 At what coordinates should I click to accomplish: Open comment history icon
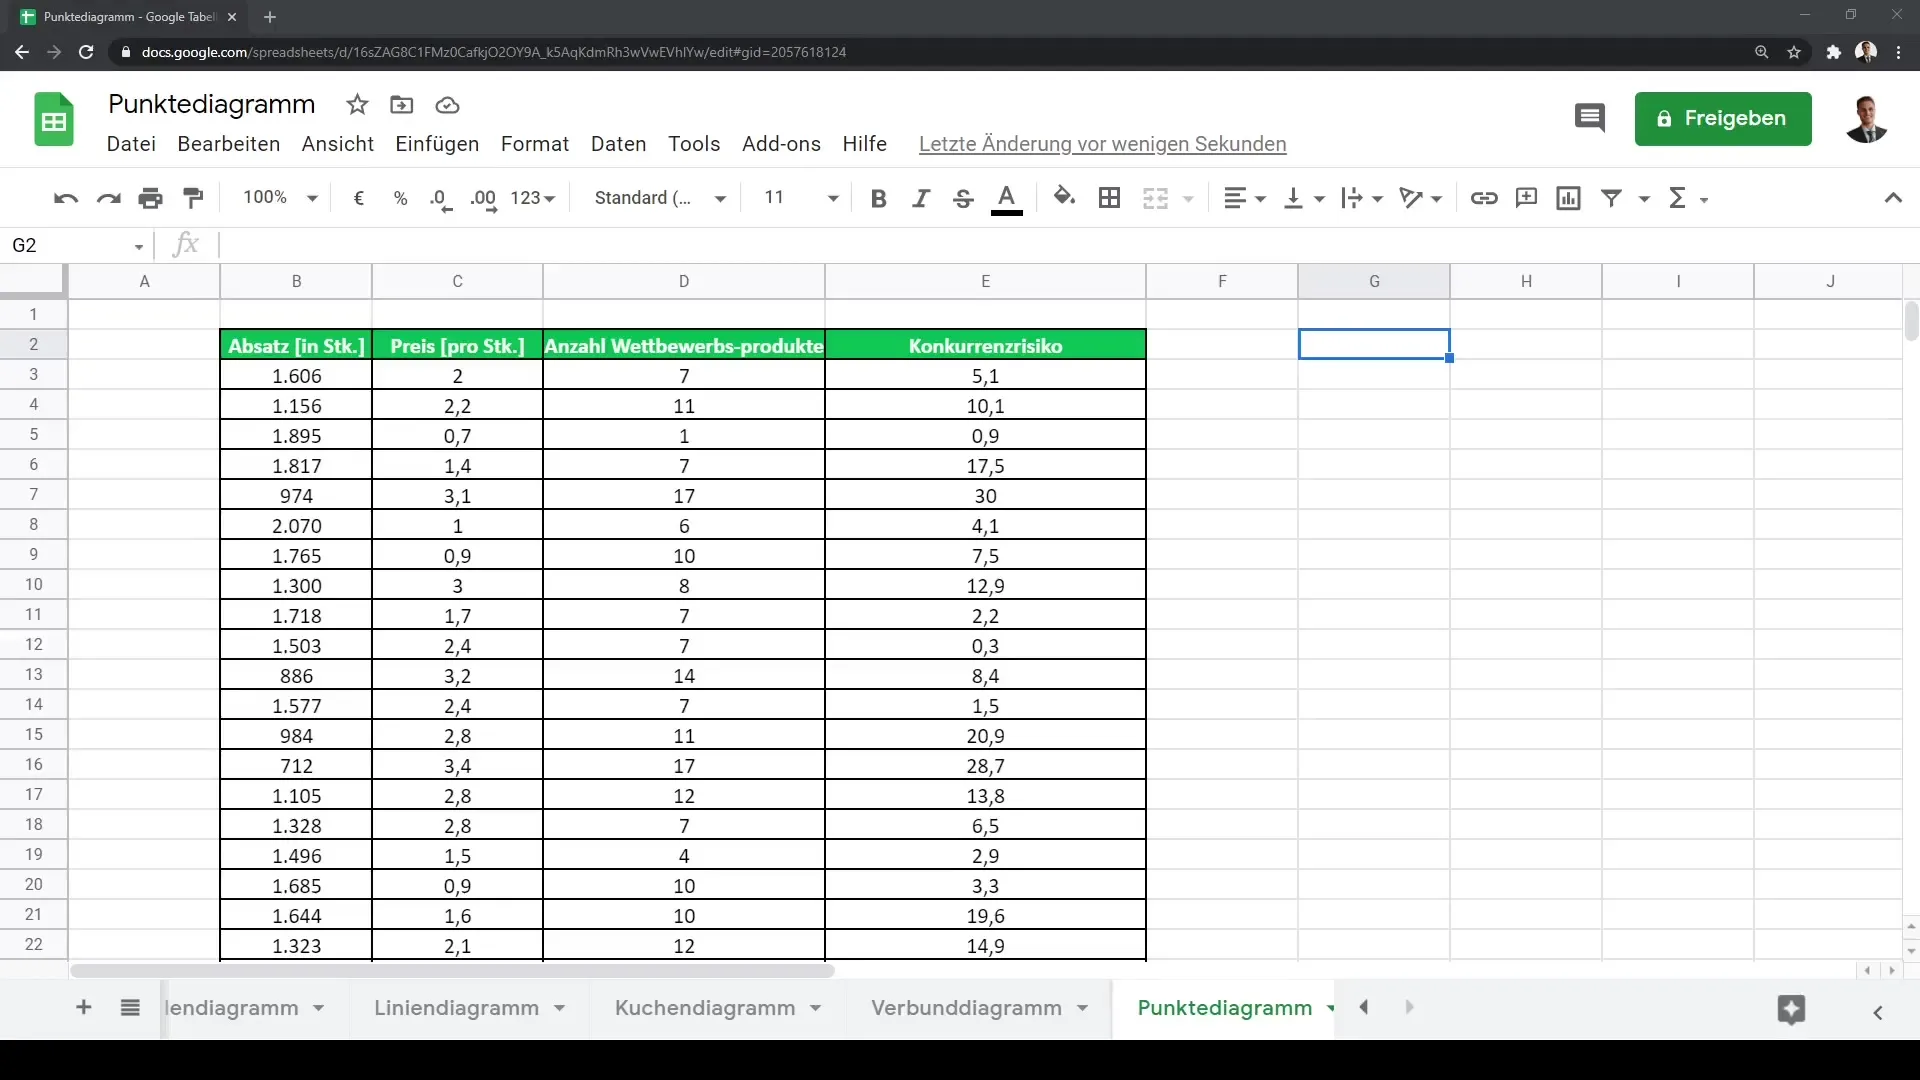pyautogui.click(x=1589, y=118)
